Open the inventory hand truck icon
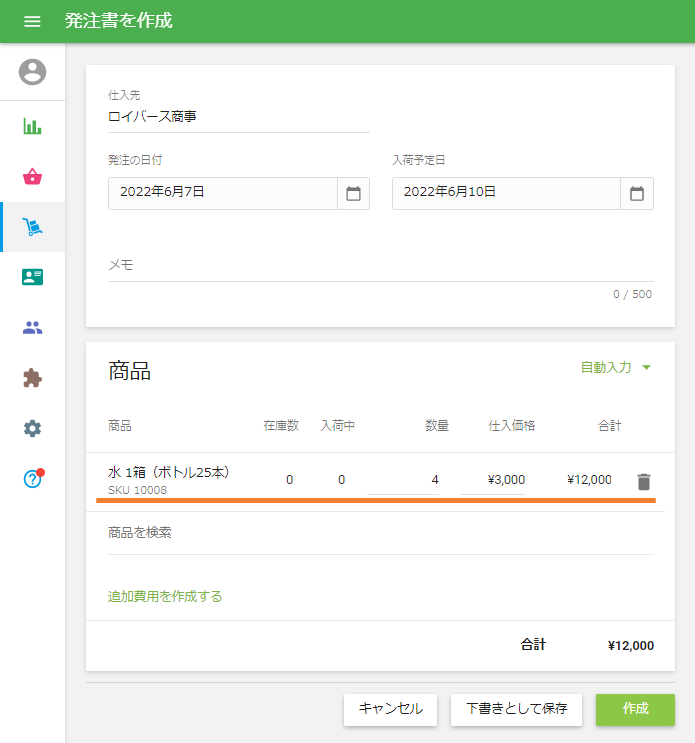Image resolution: width=695 pixels, height=743 pixels. point(32,227)
